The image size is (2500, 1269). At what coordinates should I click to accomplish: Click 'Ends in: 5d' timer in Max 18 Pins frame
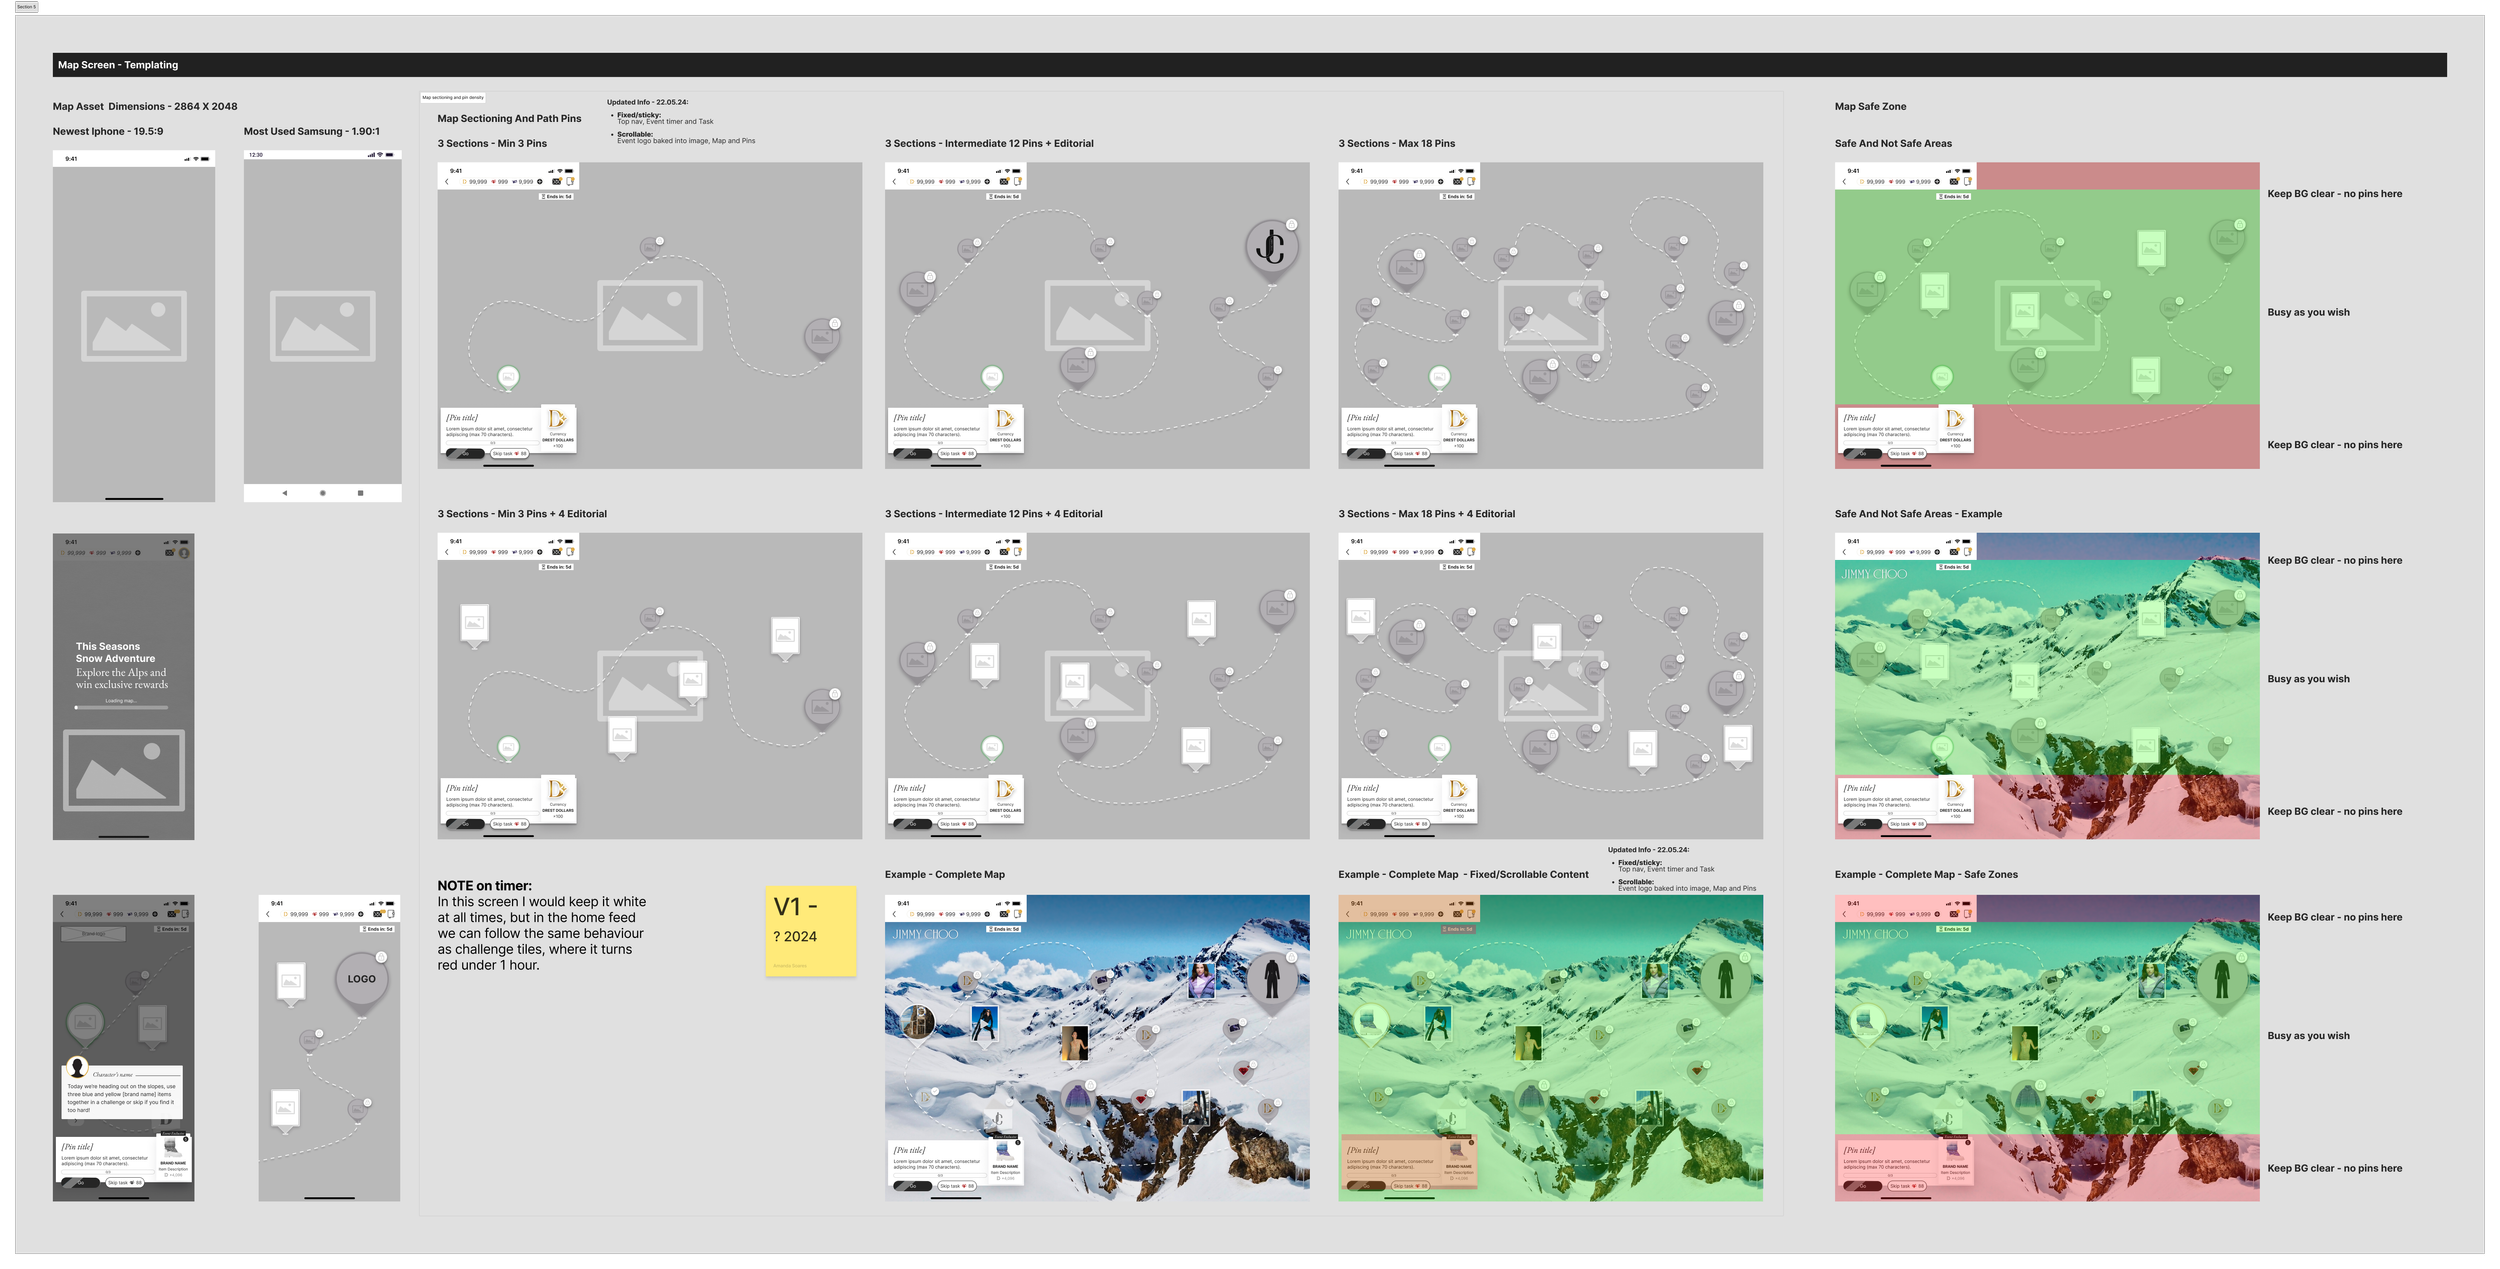pos(1456,197)
